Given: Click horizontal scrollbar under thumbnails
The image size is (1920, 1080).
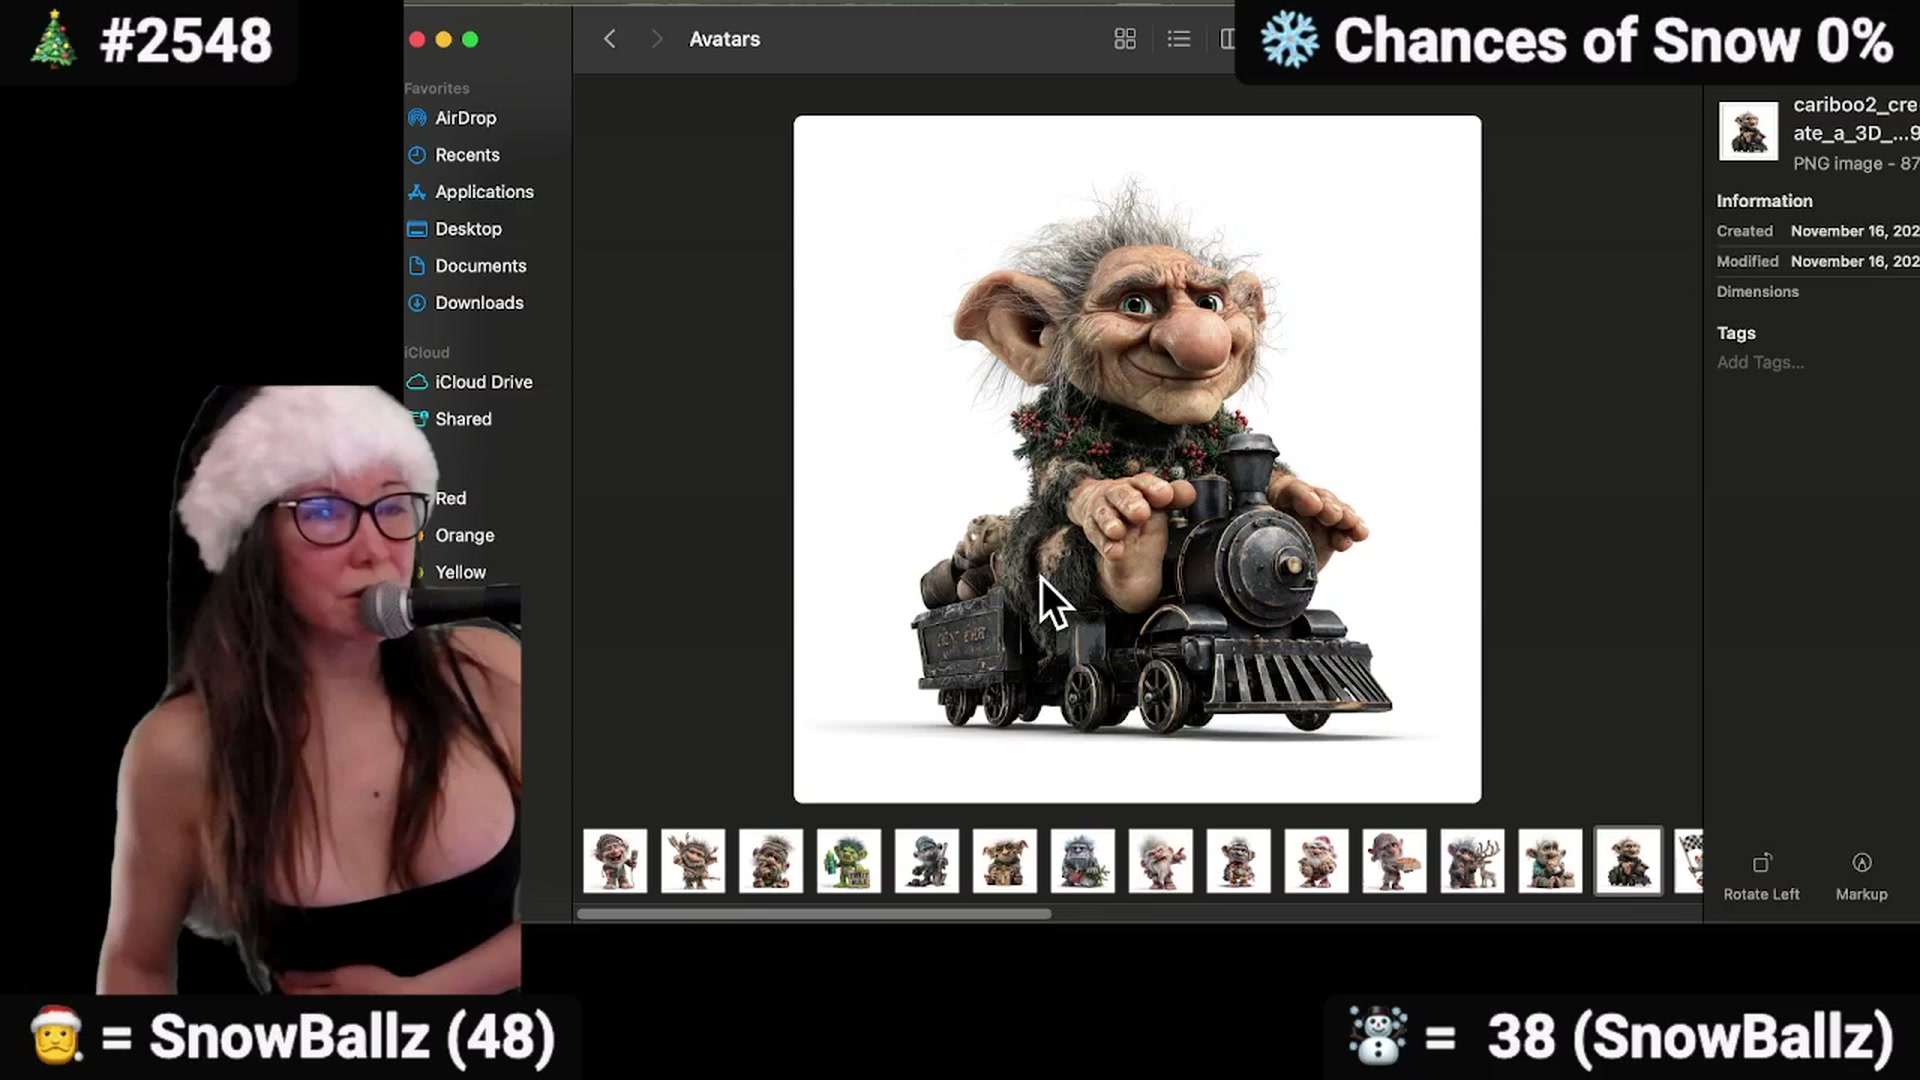Looking at the screenshot, I should point(814,913).
